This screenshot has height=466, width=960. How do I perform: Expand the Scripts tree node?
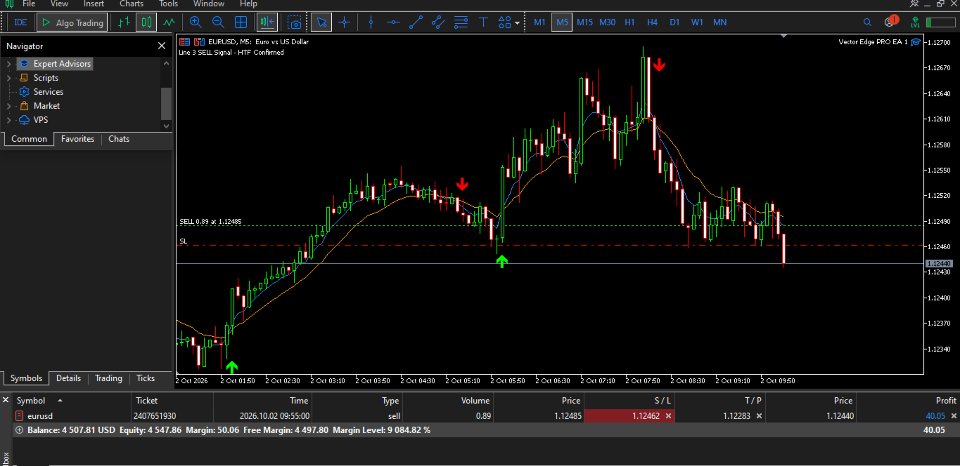click(9, 78)
